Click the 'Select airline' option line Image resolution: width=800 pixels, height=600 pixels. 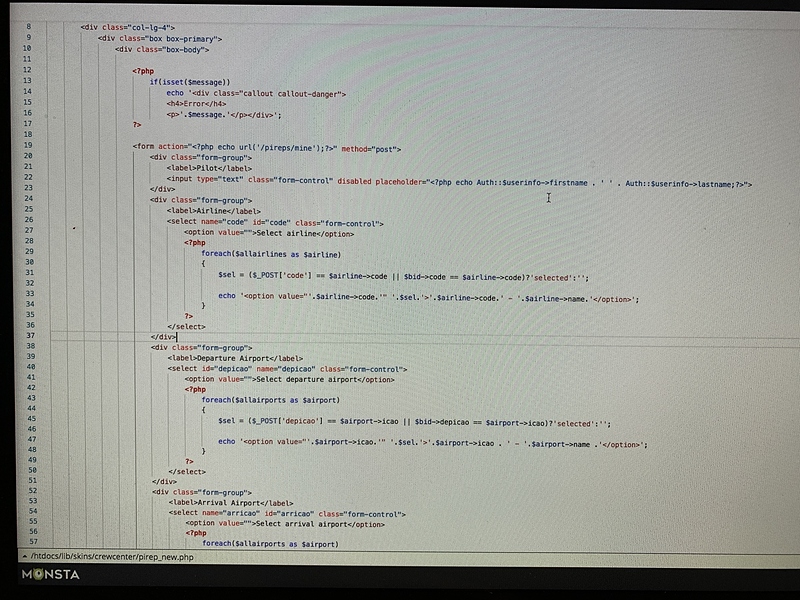coord(269,233)
